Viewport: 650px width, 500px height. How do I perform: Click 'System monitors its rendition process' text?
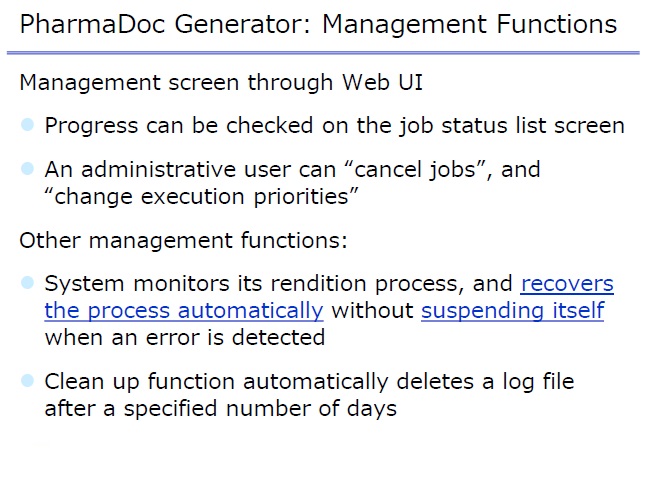pyautogui.click(x=252, y=284)
